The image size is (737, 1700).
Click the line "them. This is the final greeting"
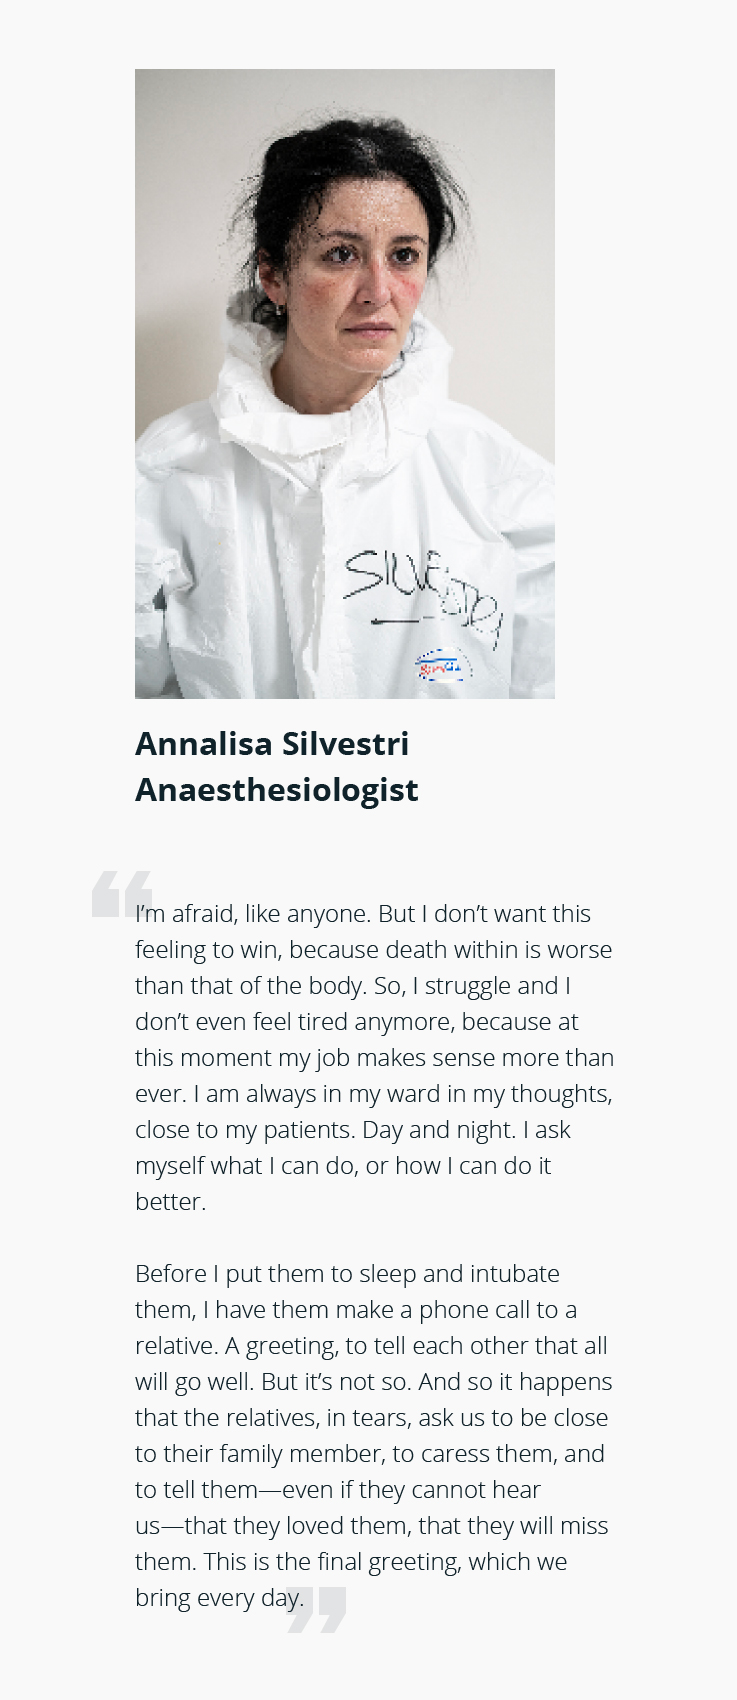[x=351, y=1562]
